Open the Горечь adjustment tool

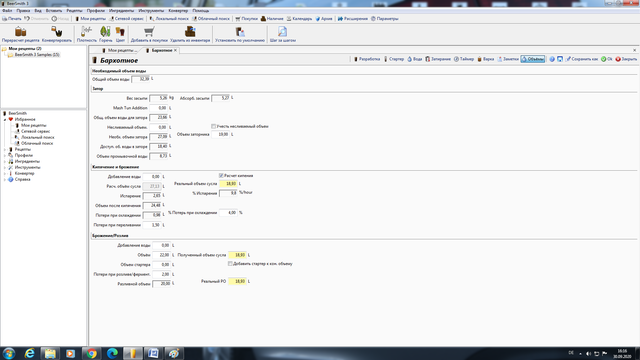105,34
